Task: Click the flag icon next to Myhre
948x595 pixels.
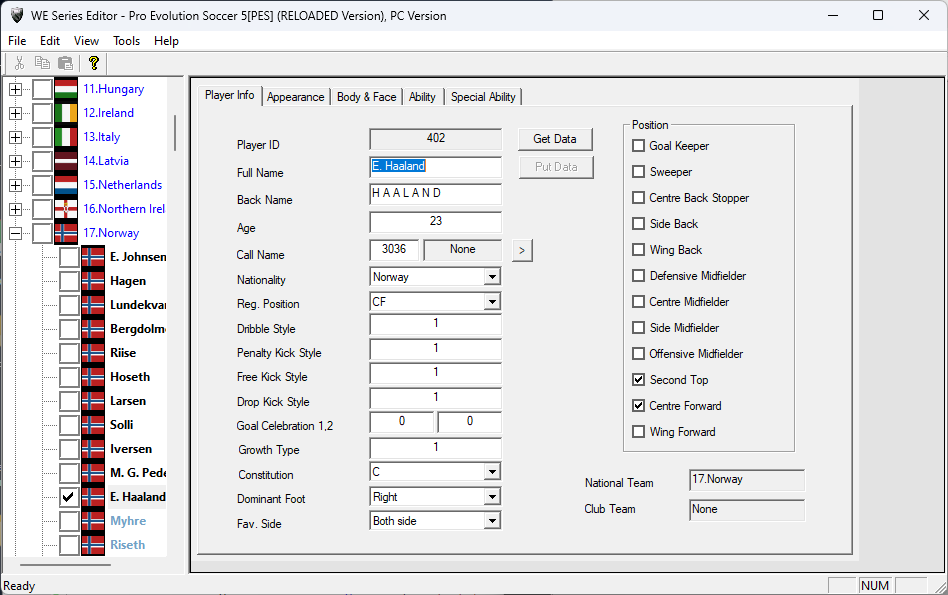Action: (x=93, y=521)
